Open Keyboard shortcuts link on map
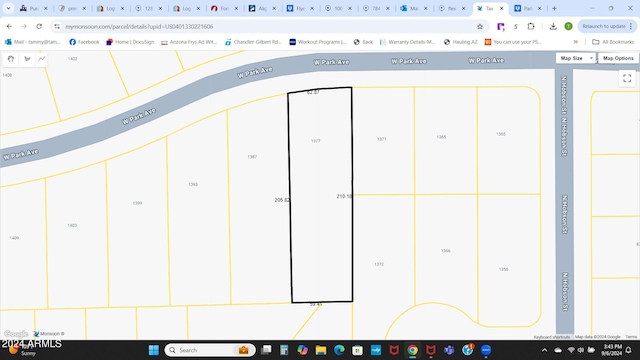640x360 pixels. point(552,337)
